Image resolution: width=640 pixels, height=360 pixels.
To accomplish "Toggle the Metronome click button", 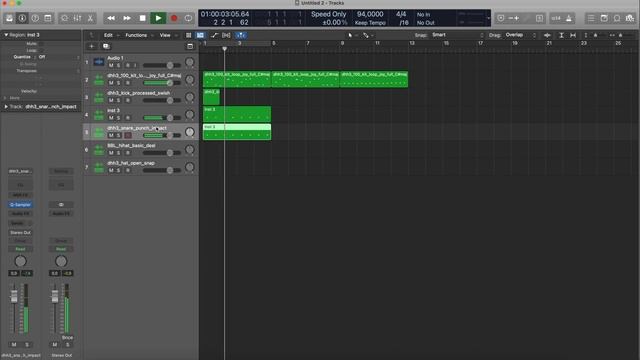I will [569, 18].
